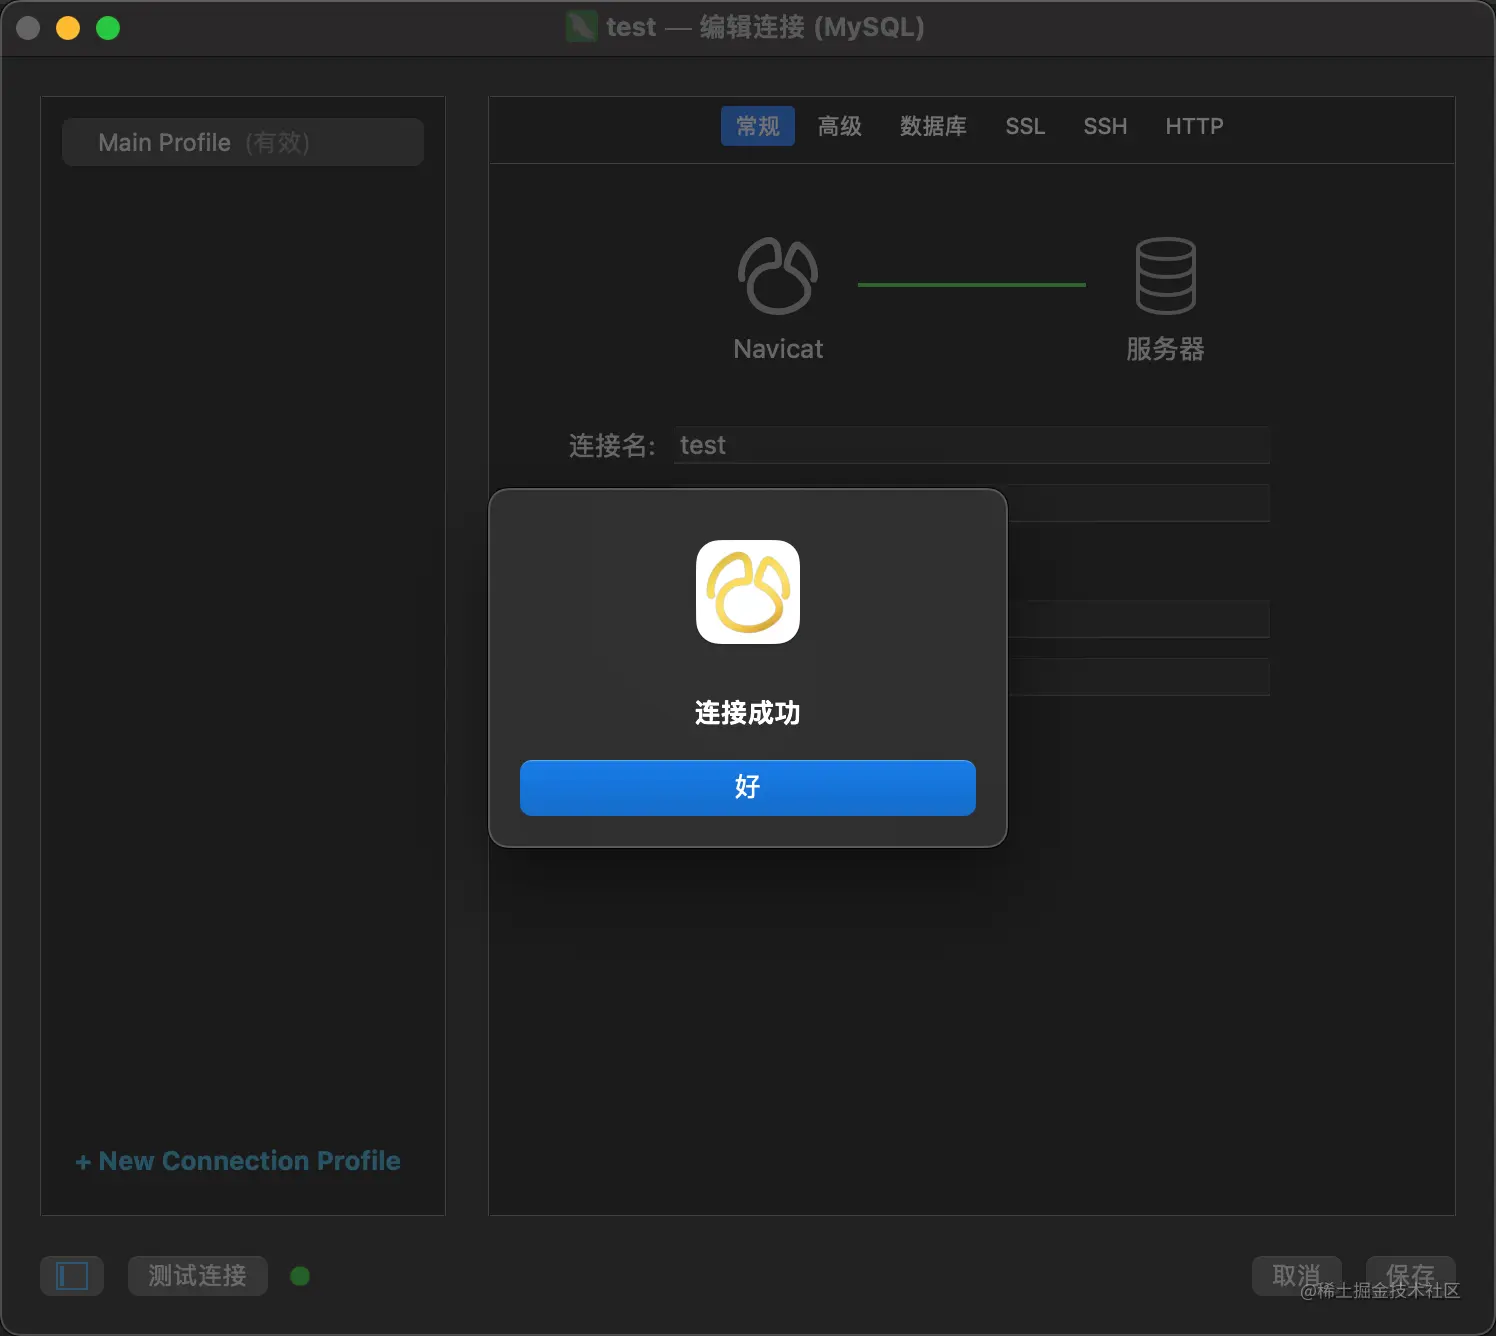Screen dimensions: 1496x1336
Task: Open the 数据库 tab
Action: pyautogui.click(x=933, y=126)
